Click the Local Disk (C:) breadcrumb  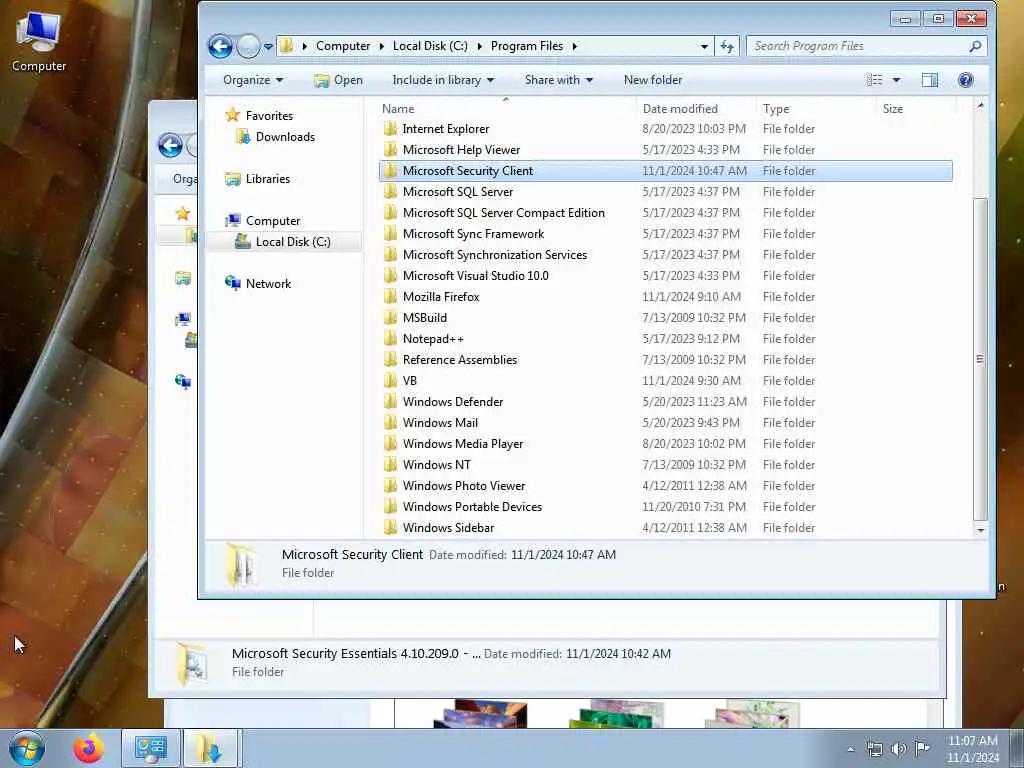[430, 46]
